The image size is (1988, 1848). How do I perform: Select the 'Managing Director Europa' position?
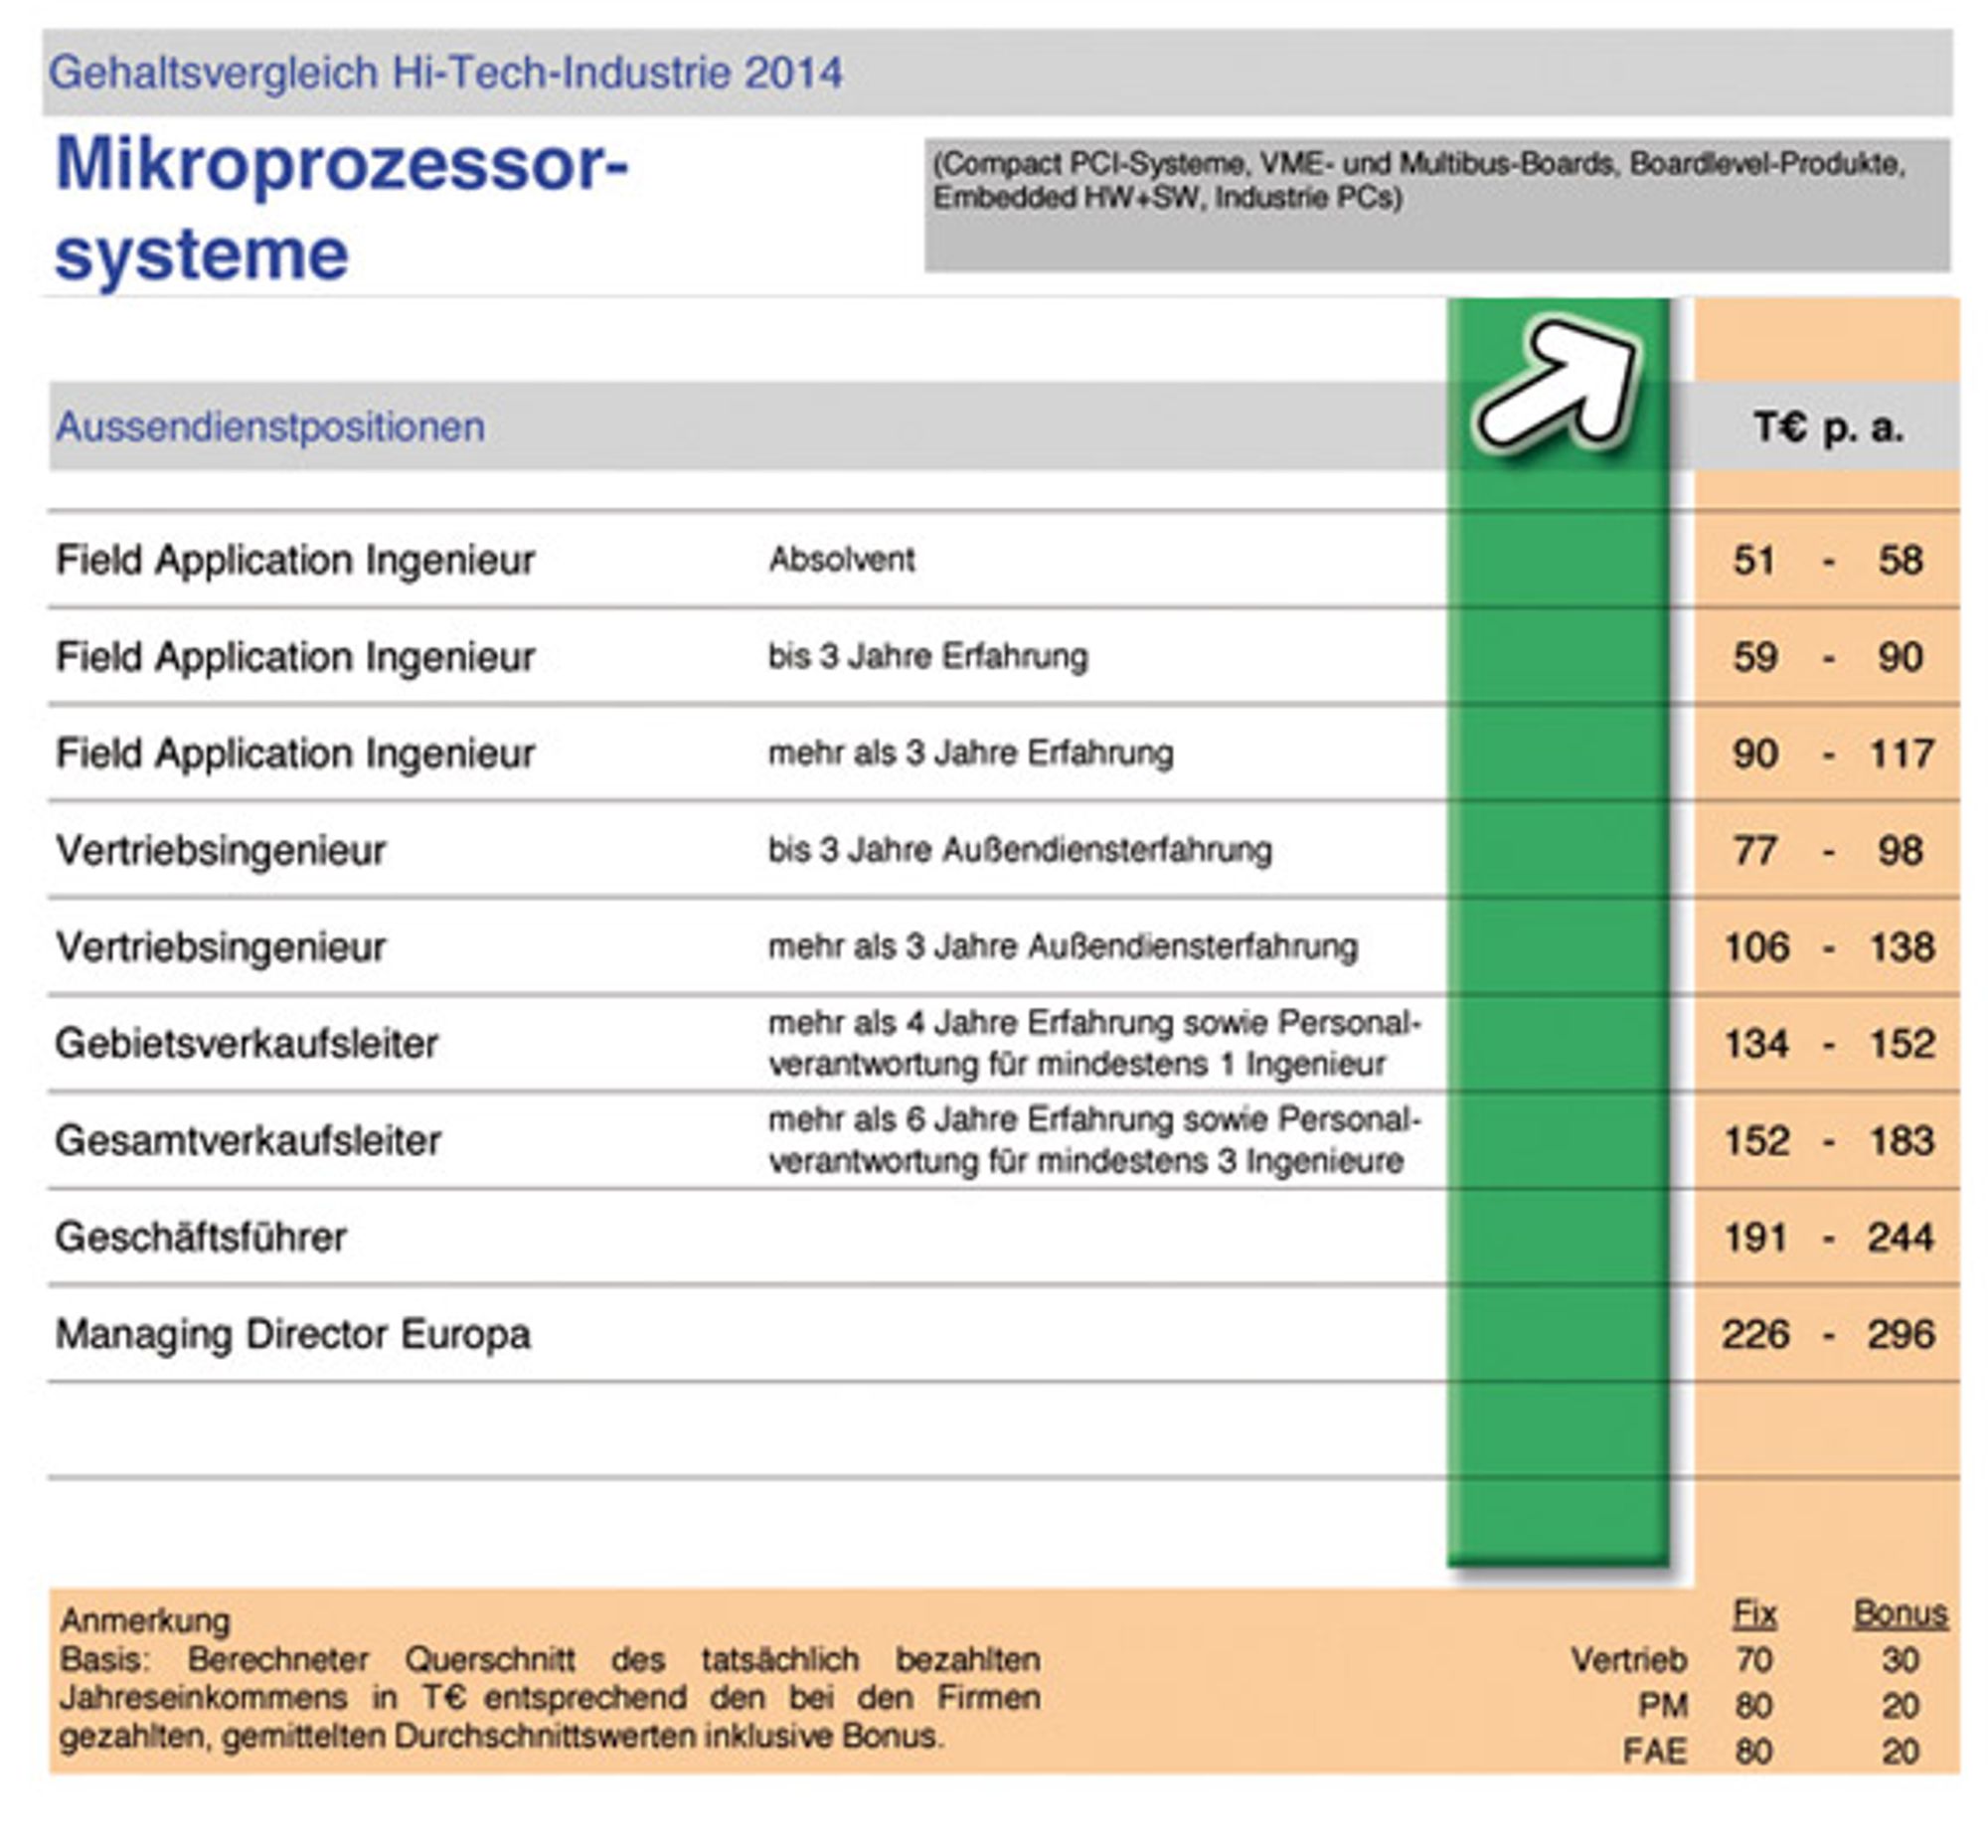pyautogui.click(x=293, y=1335)
